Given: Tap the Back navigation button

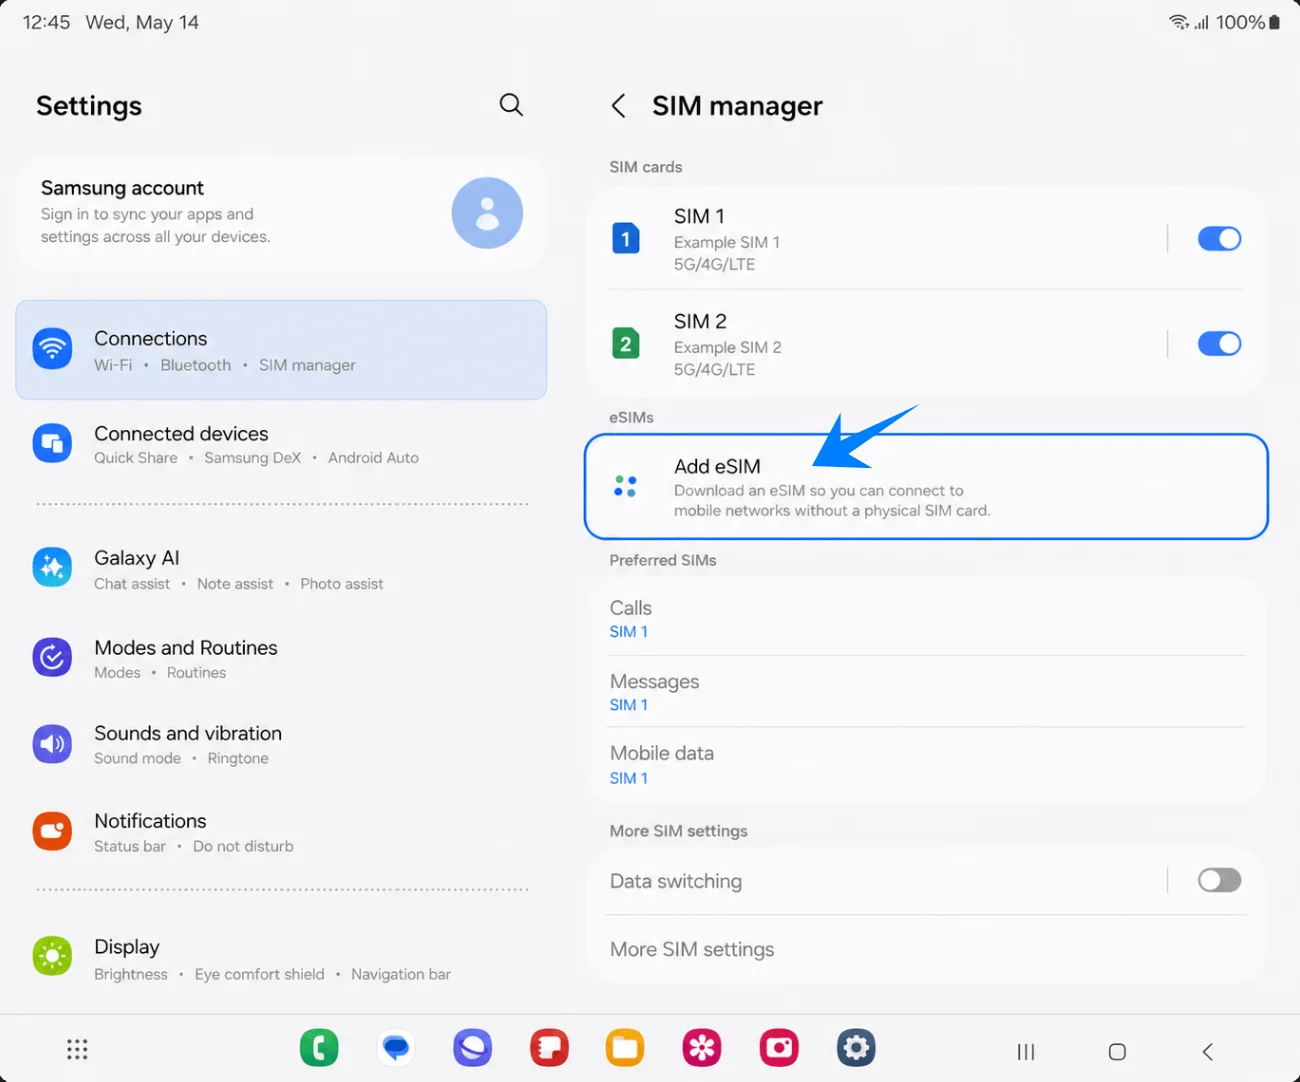Looking at the screenshot, I should (1208, 1051).
